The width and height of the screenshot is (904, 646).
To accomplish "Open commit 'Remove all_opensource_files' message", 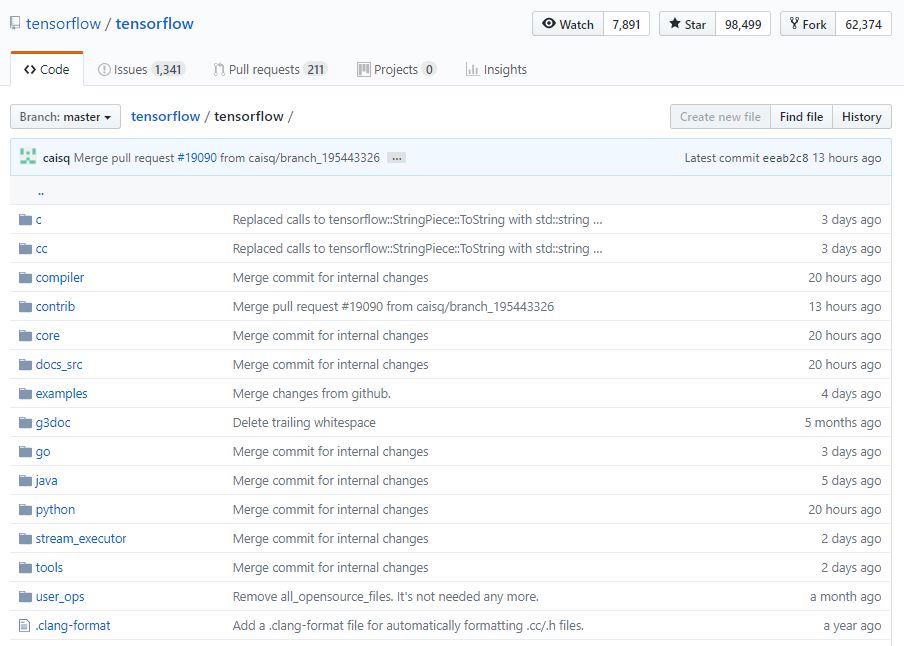I will click(x=386, y=596).
